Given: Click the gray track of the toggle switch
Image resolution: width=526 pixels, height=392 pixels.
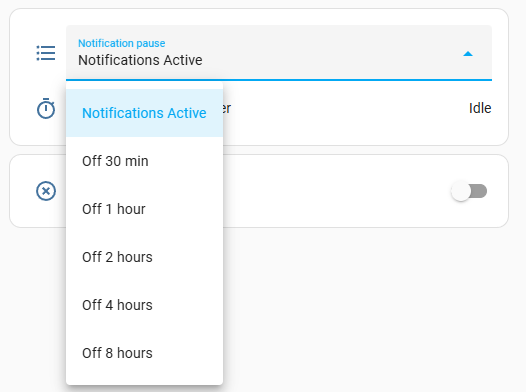Looking at the screenshot, I should [x=480, y=191].
